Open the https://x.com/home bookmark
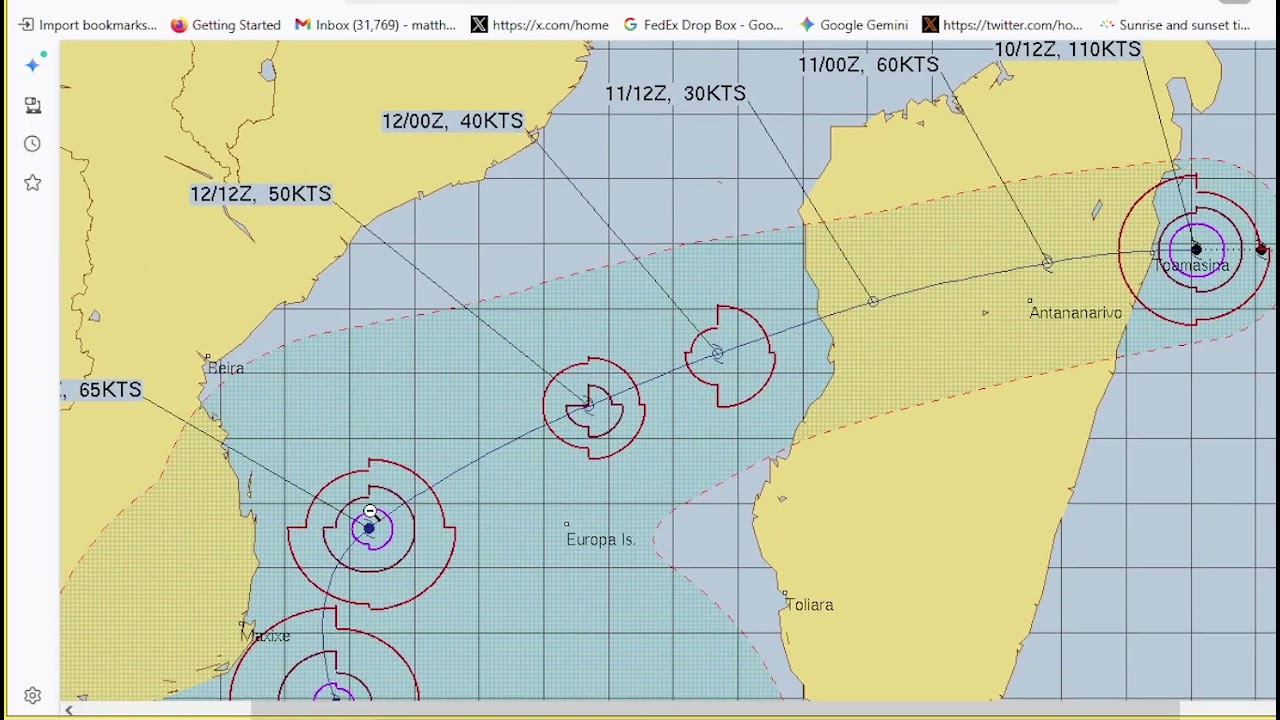This screenshot has width=1280, height=720. point(540,24)
